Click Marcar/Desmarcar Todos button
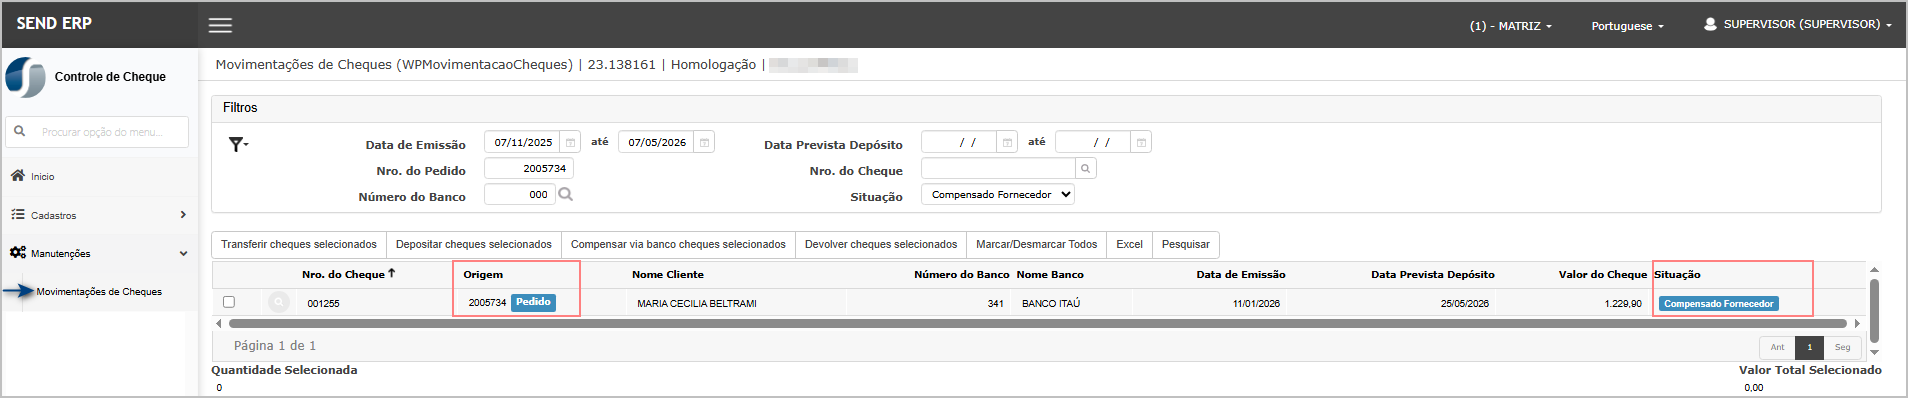The image size is (1908, 398). click(x=1036, y=244)
